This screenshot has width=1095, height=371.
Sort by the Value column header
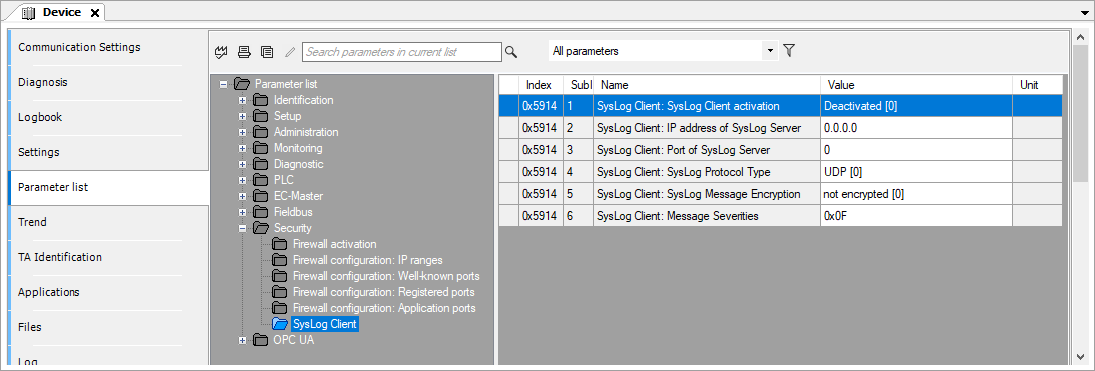coord(916,85)
